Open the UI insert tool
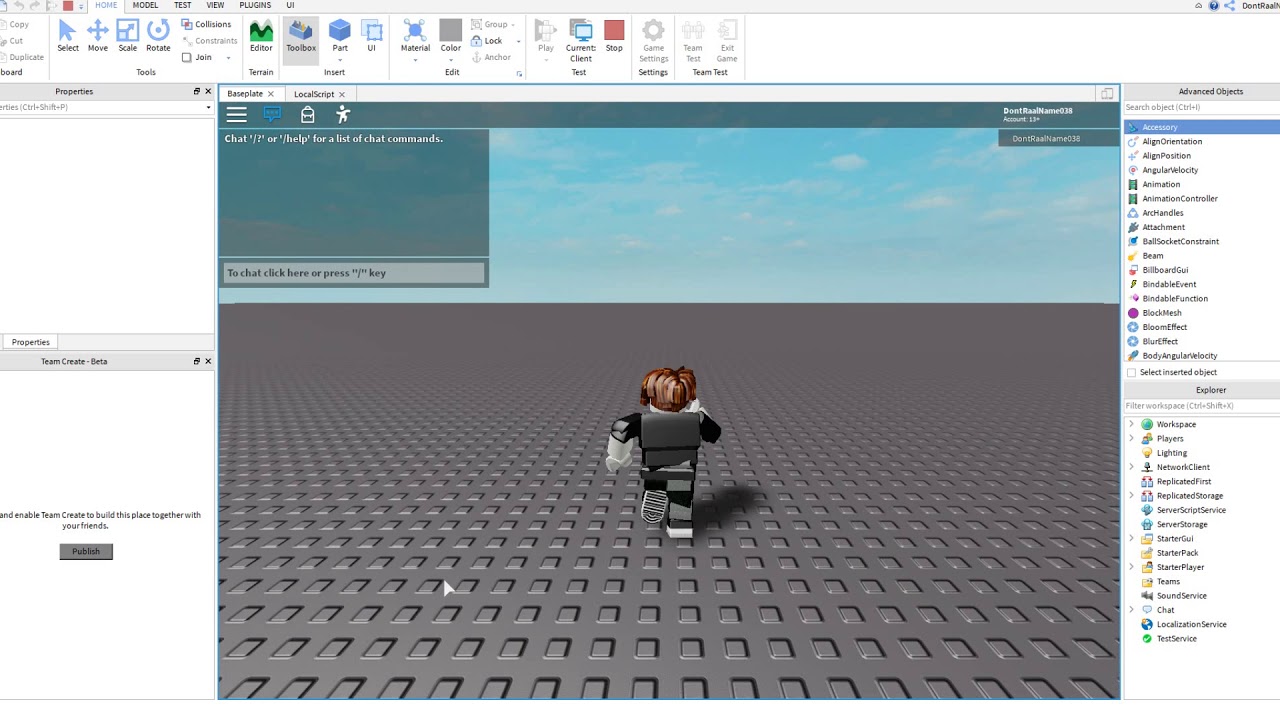Image resolution: width=1280 pixels, height=720 pixels. point(371,36)
